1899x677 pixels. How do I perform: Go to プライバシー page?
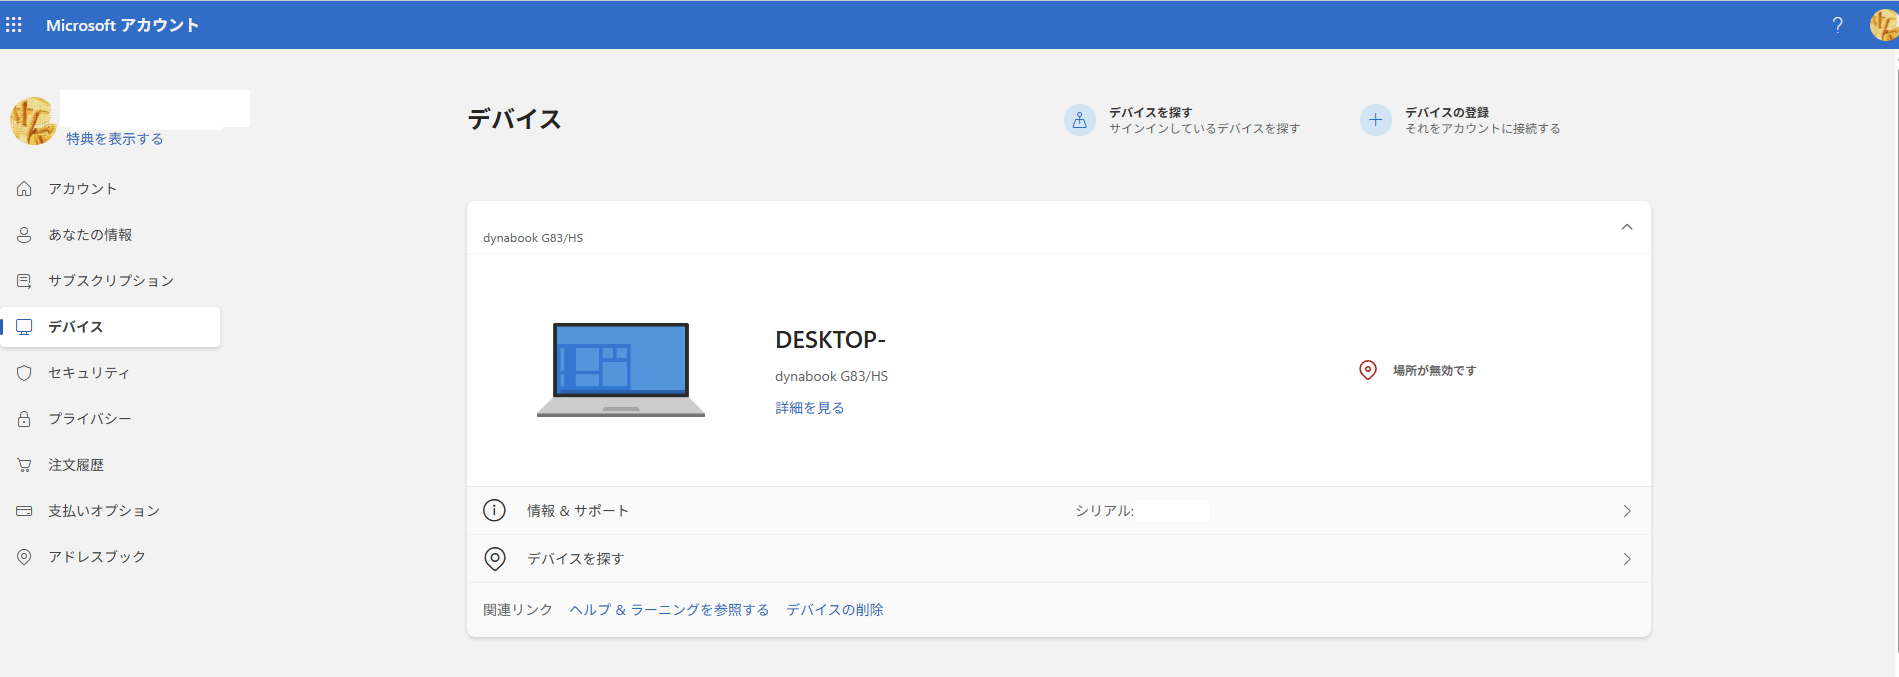click(x=110, y=419)
